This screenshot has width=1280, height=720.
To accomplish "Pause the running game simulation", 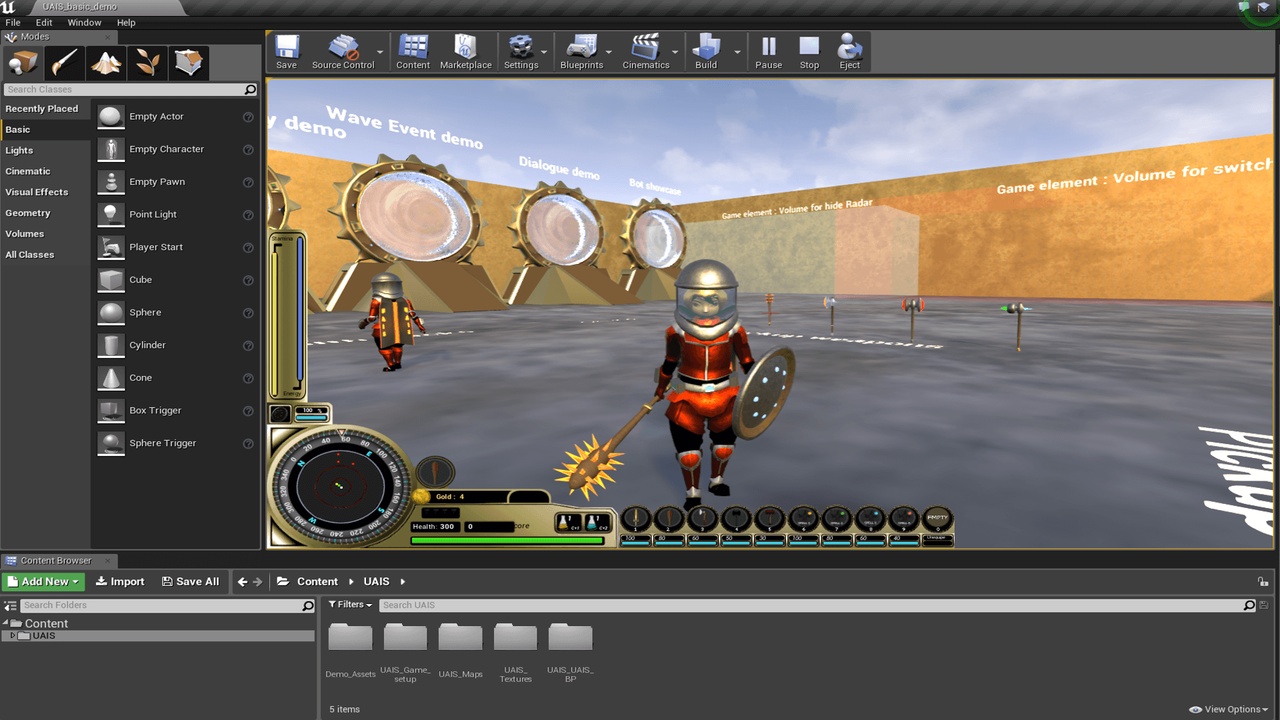I will (768, 52).
